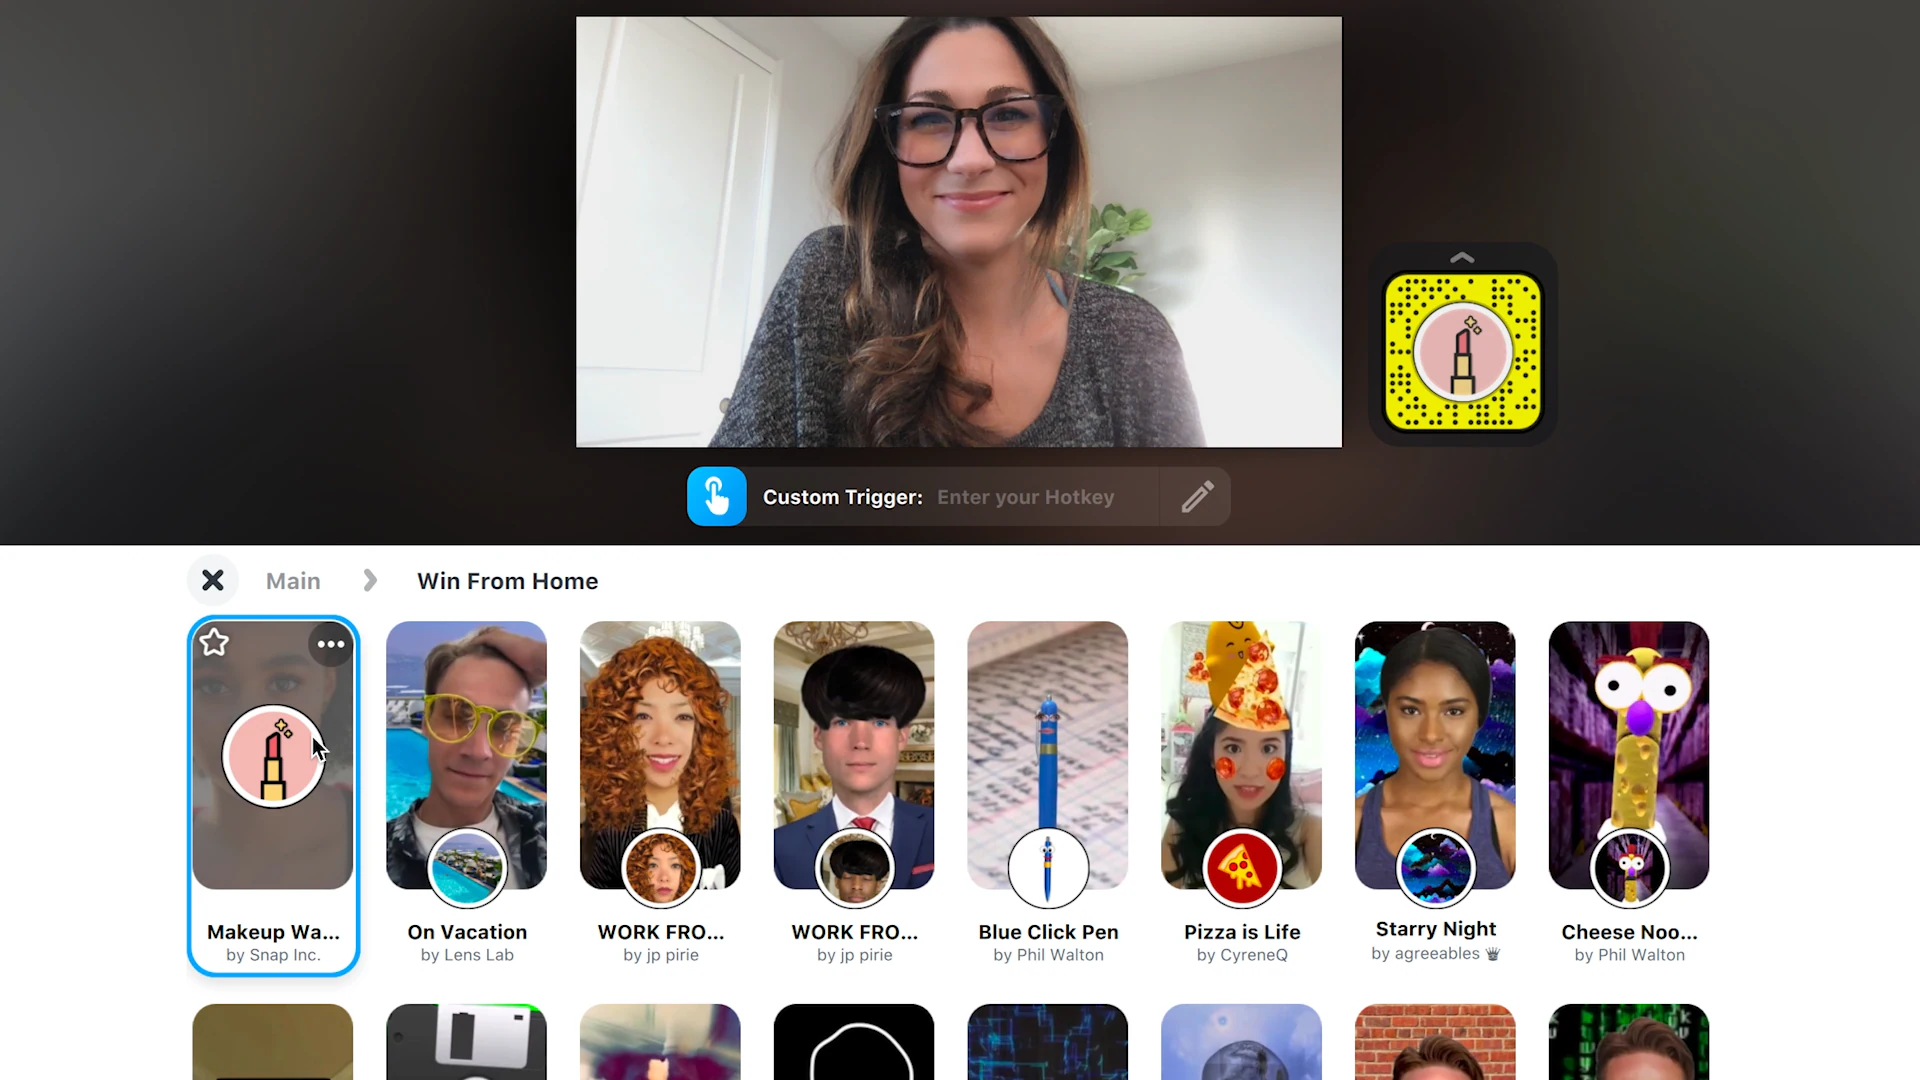1920x1080 pixels.
Task: Click the Custom Trigger hand icon
Action: pyautogui.click(x=716, y=497)
